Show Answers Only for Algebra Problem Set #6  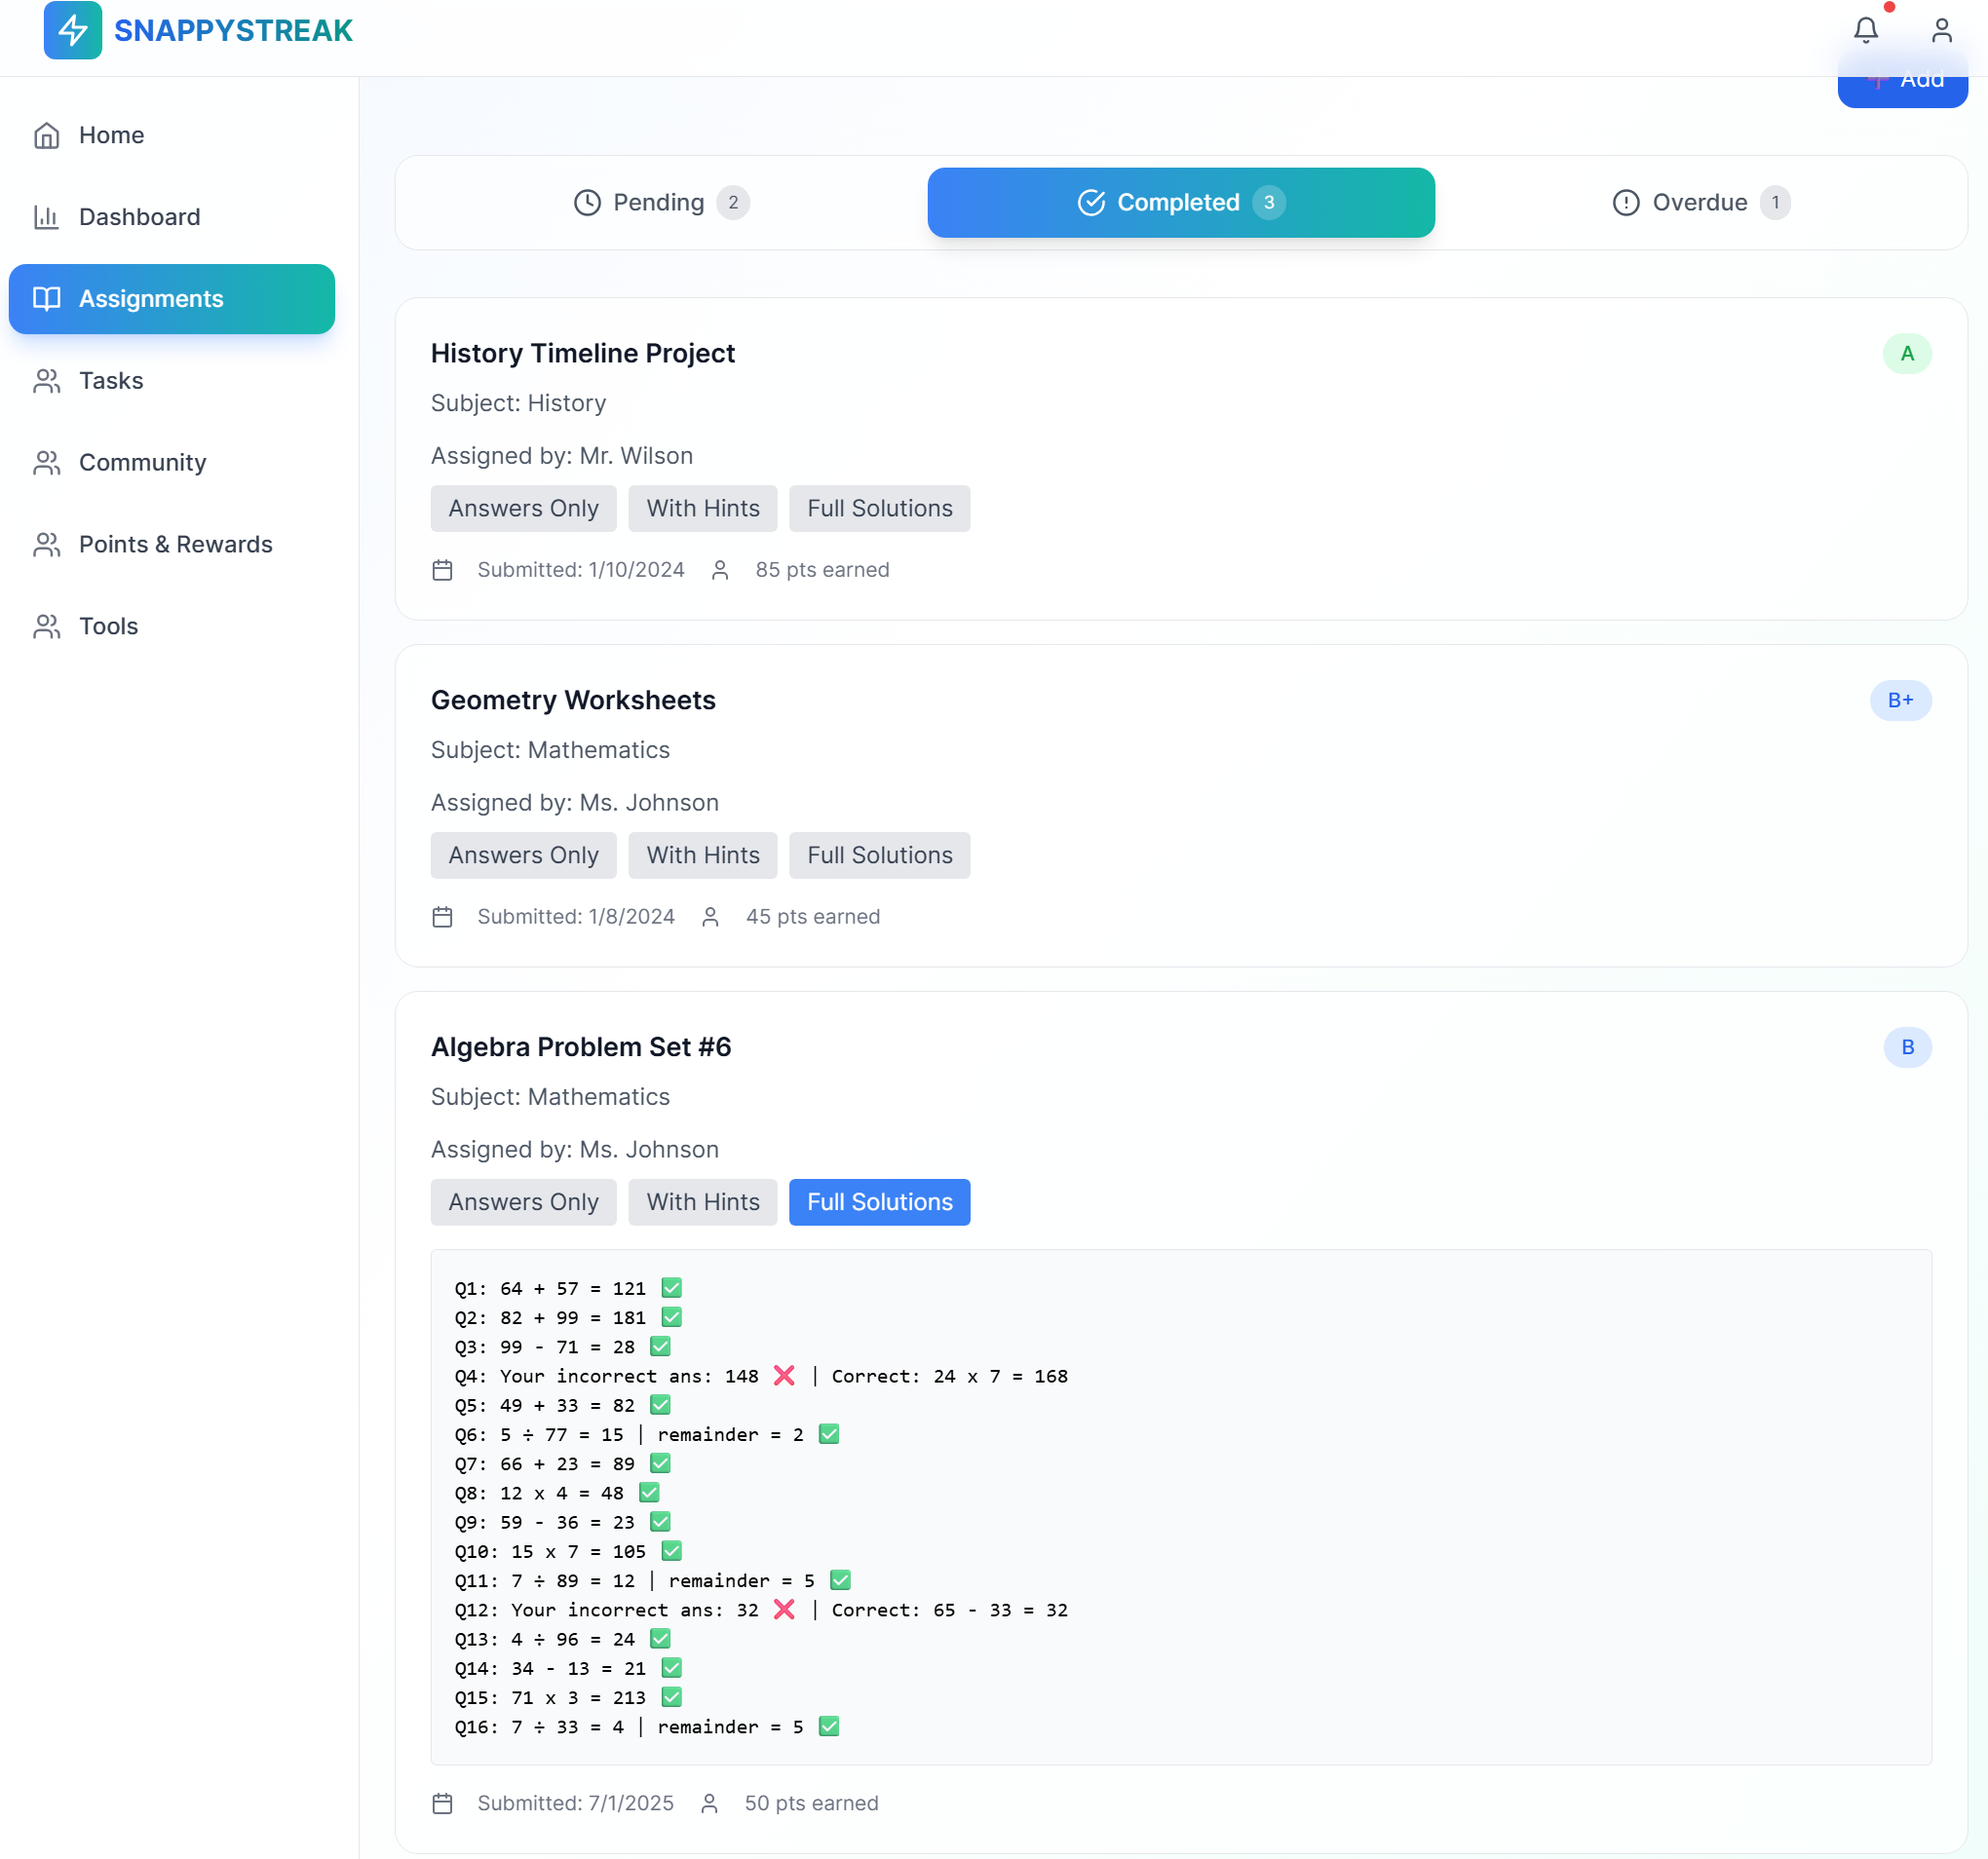(x=523, y=1203)
